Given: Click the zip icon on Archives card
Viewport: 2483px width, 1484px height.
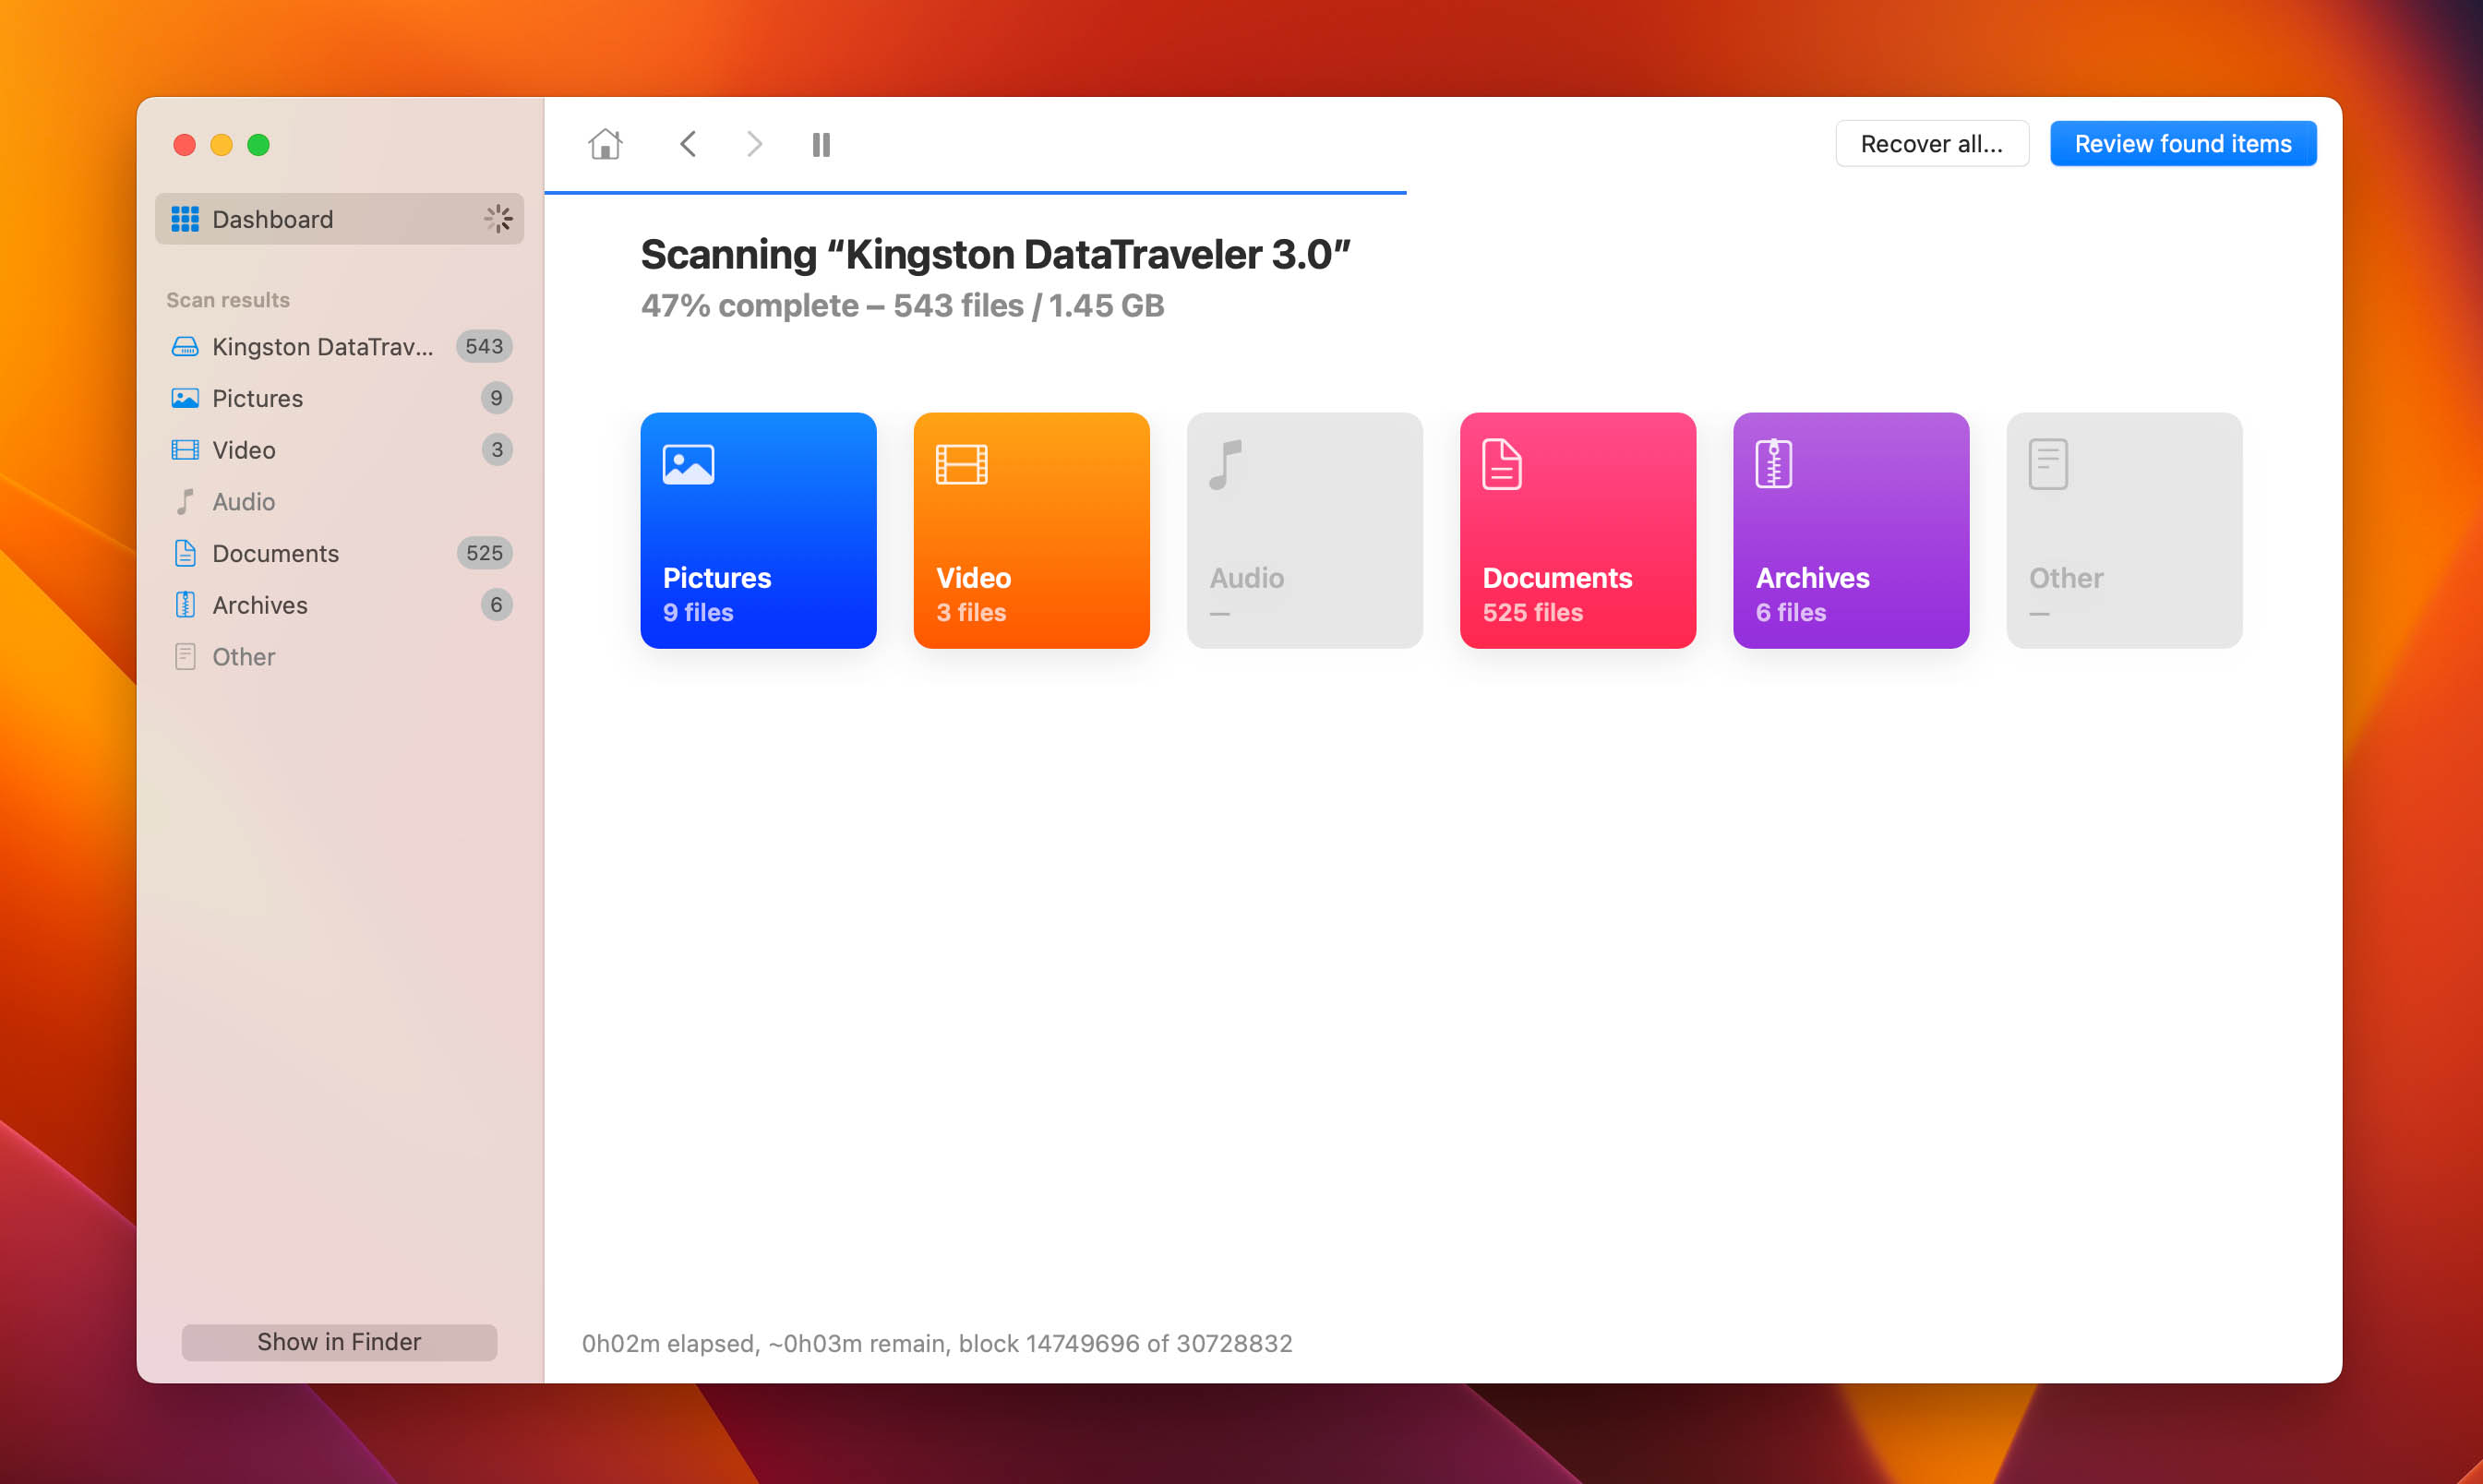Looking at the screenshot, I should click(x=1773, y=465).
